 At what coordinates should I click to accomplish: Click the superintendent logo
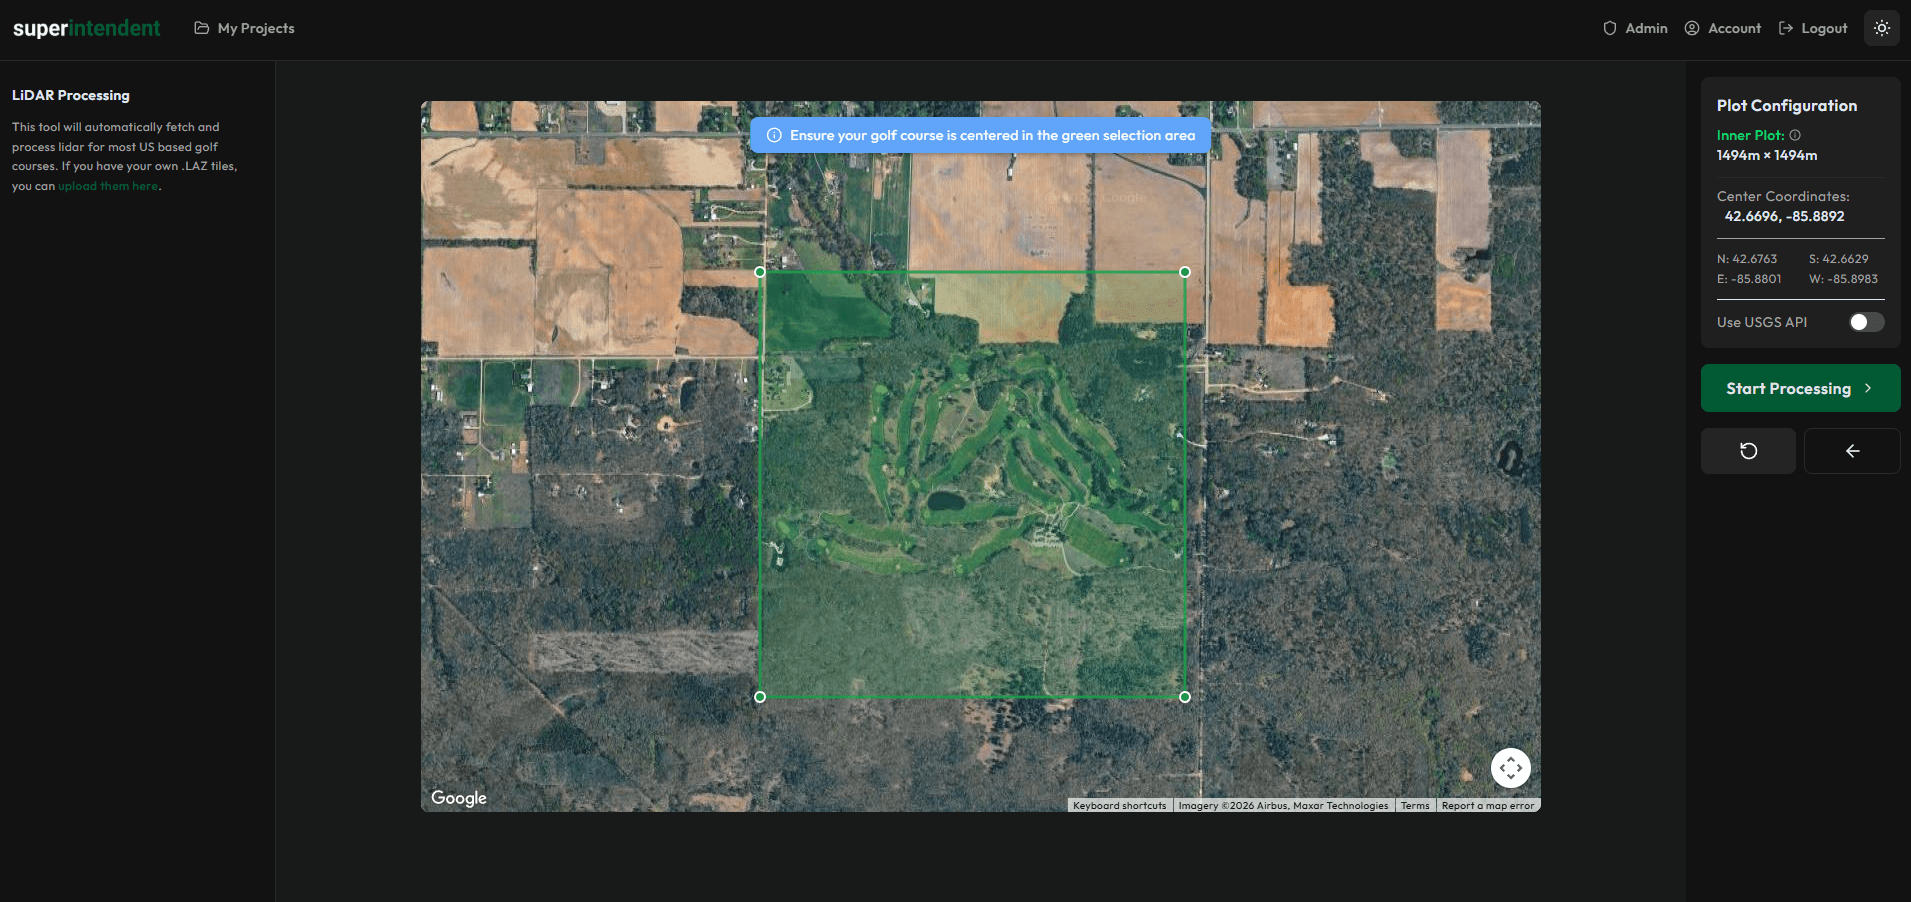point(86,27)
